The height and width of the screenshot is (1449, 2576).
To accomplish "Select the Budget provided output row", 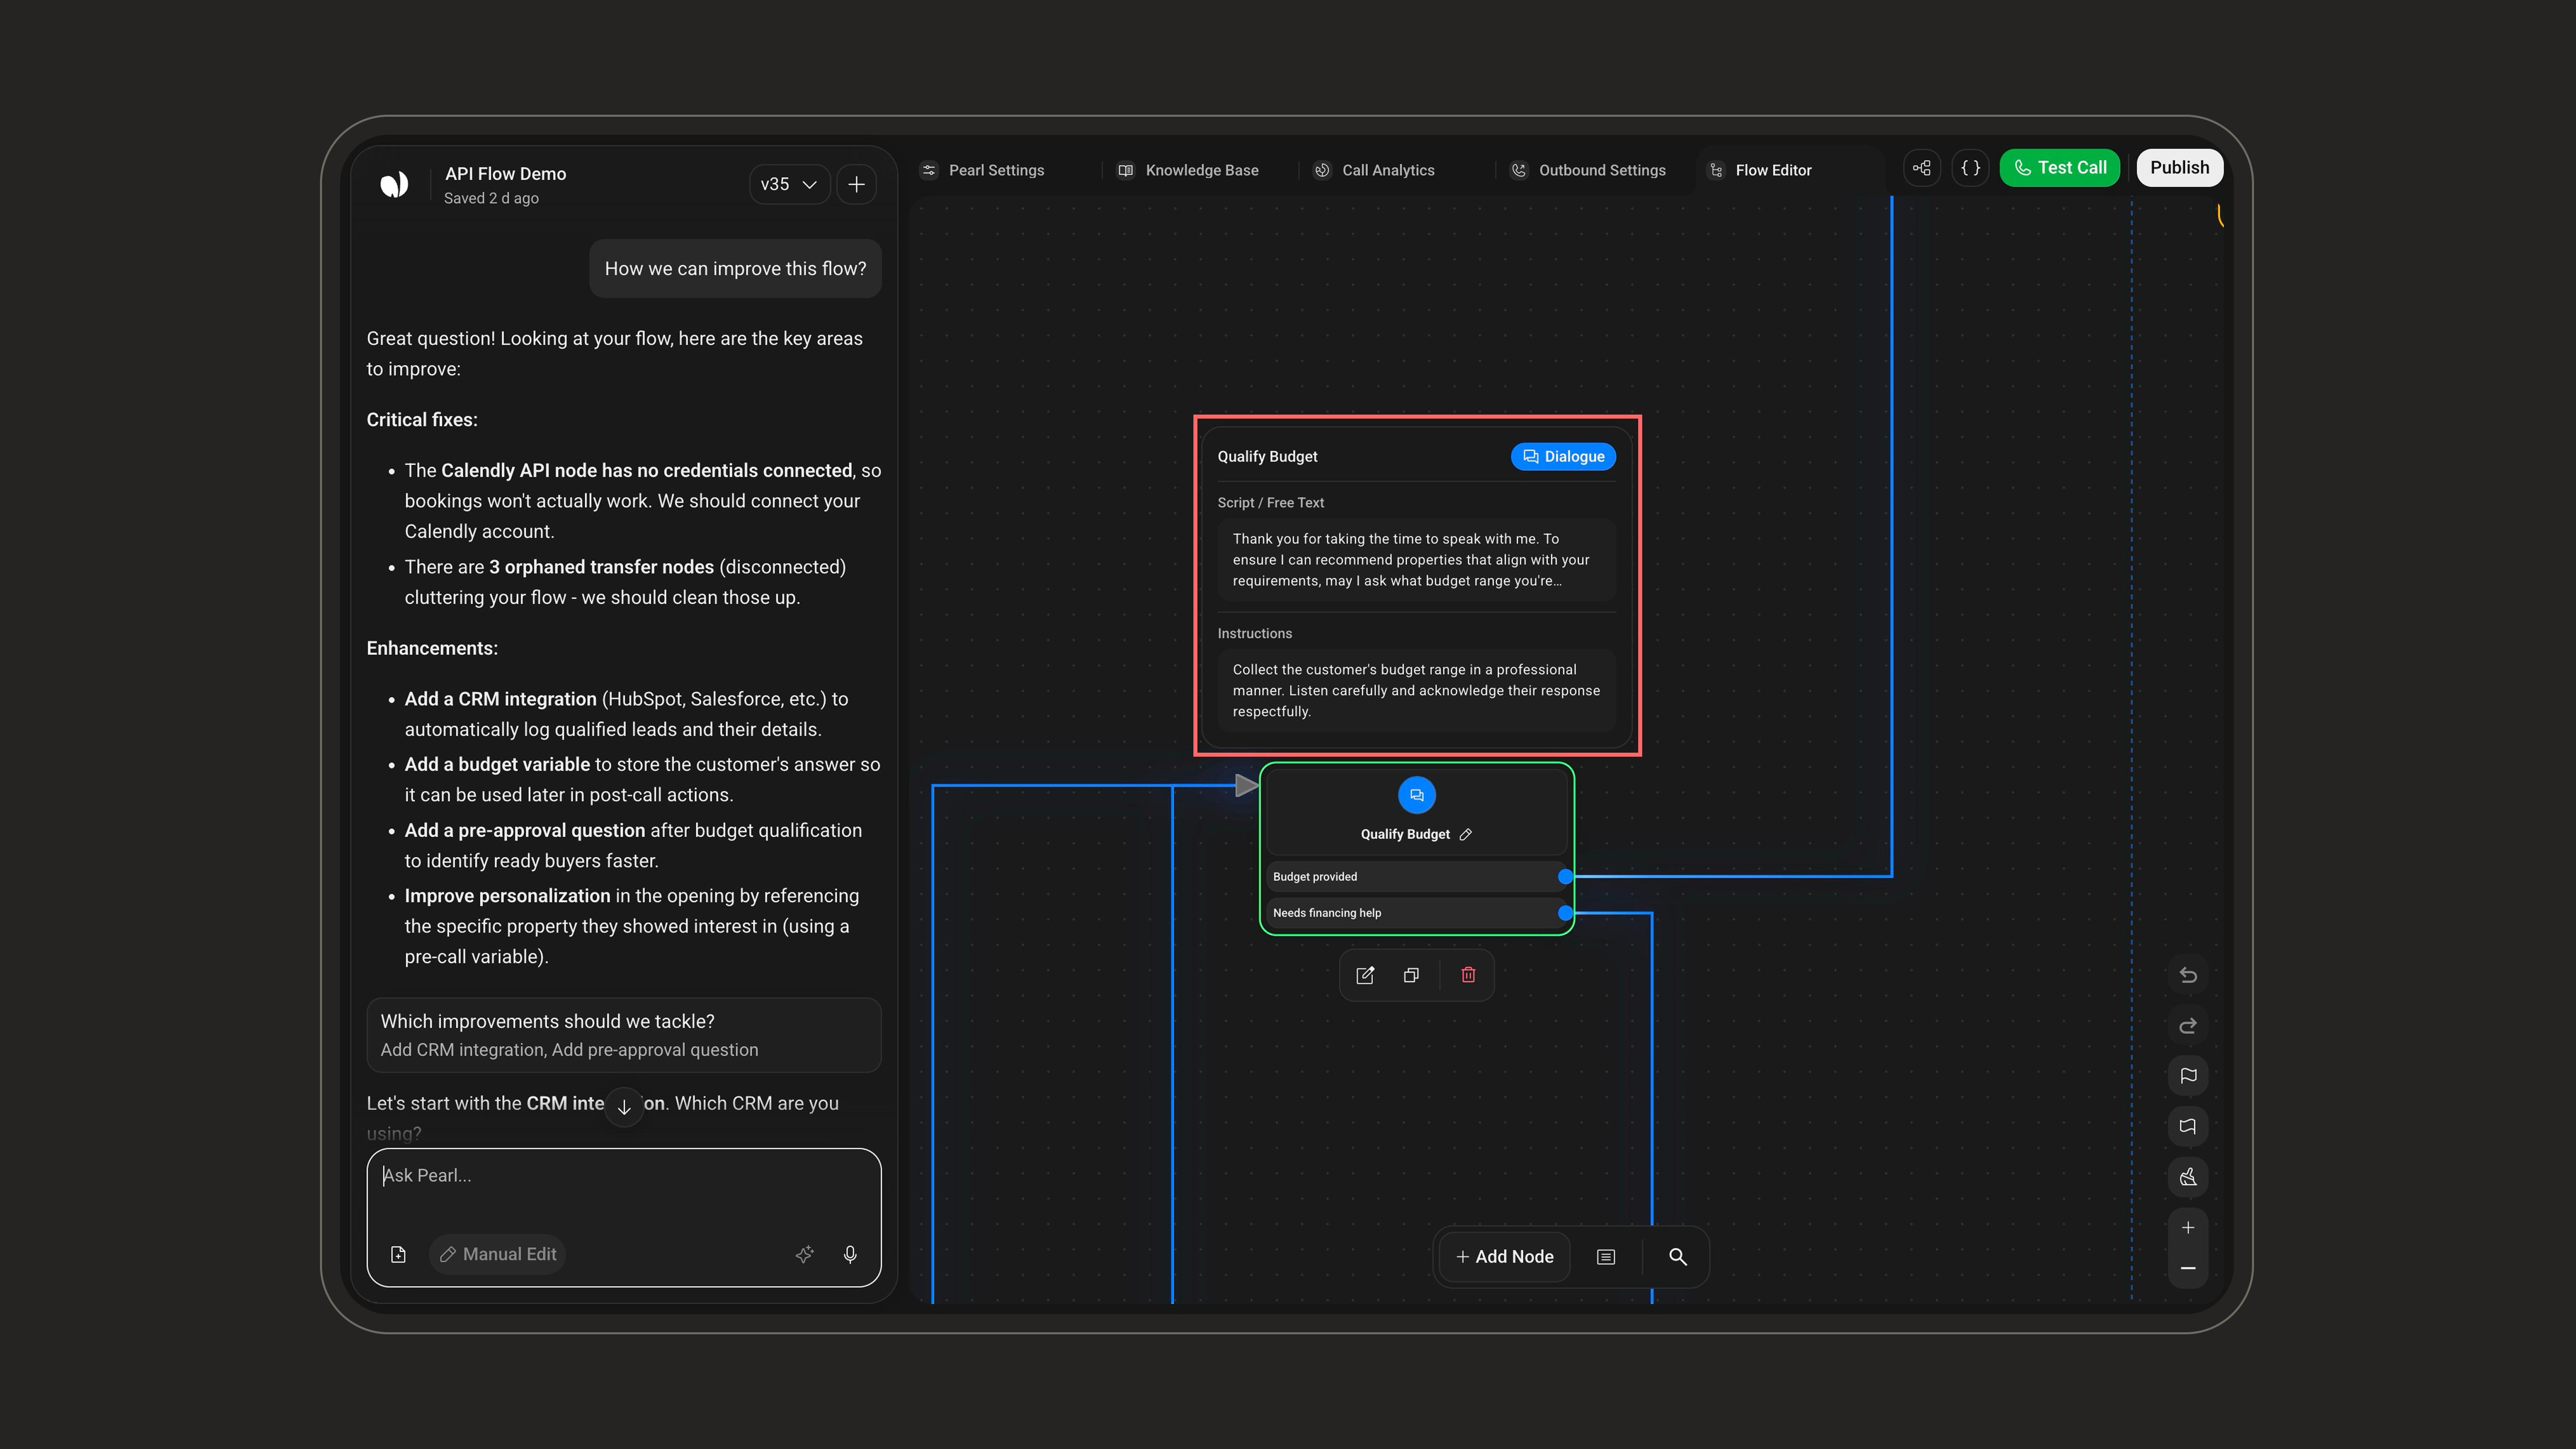I will (1416, 877).
